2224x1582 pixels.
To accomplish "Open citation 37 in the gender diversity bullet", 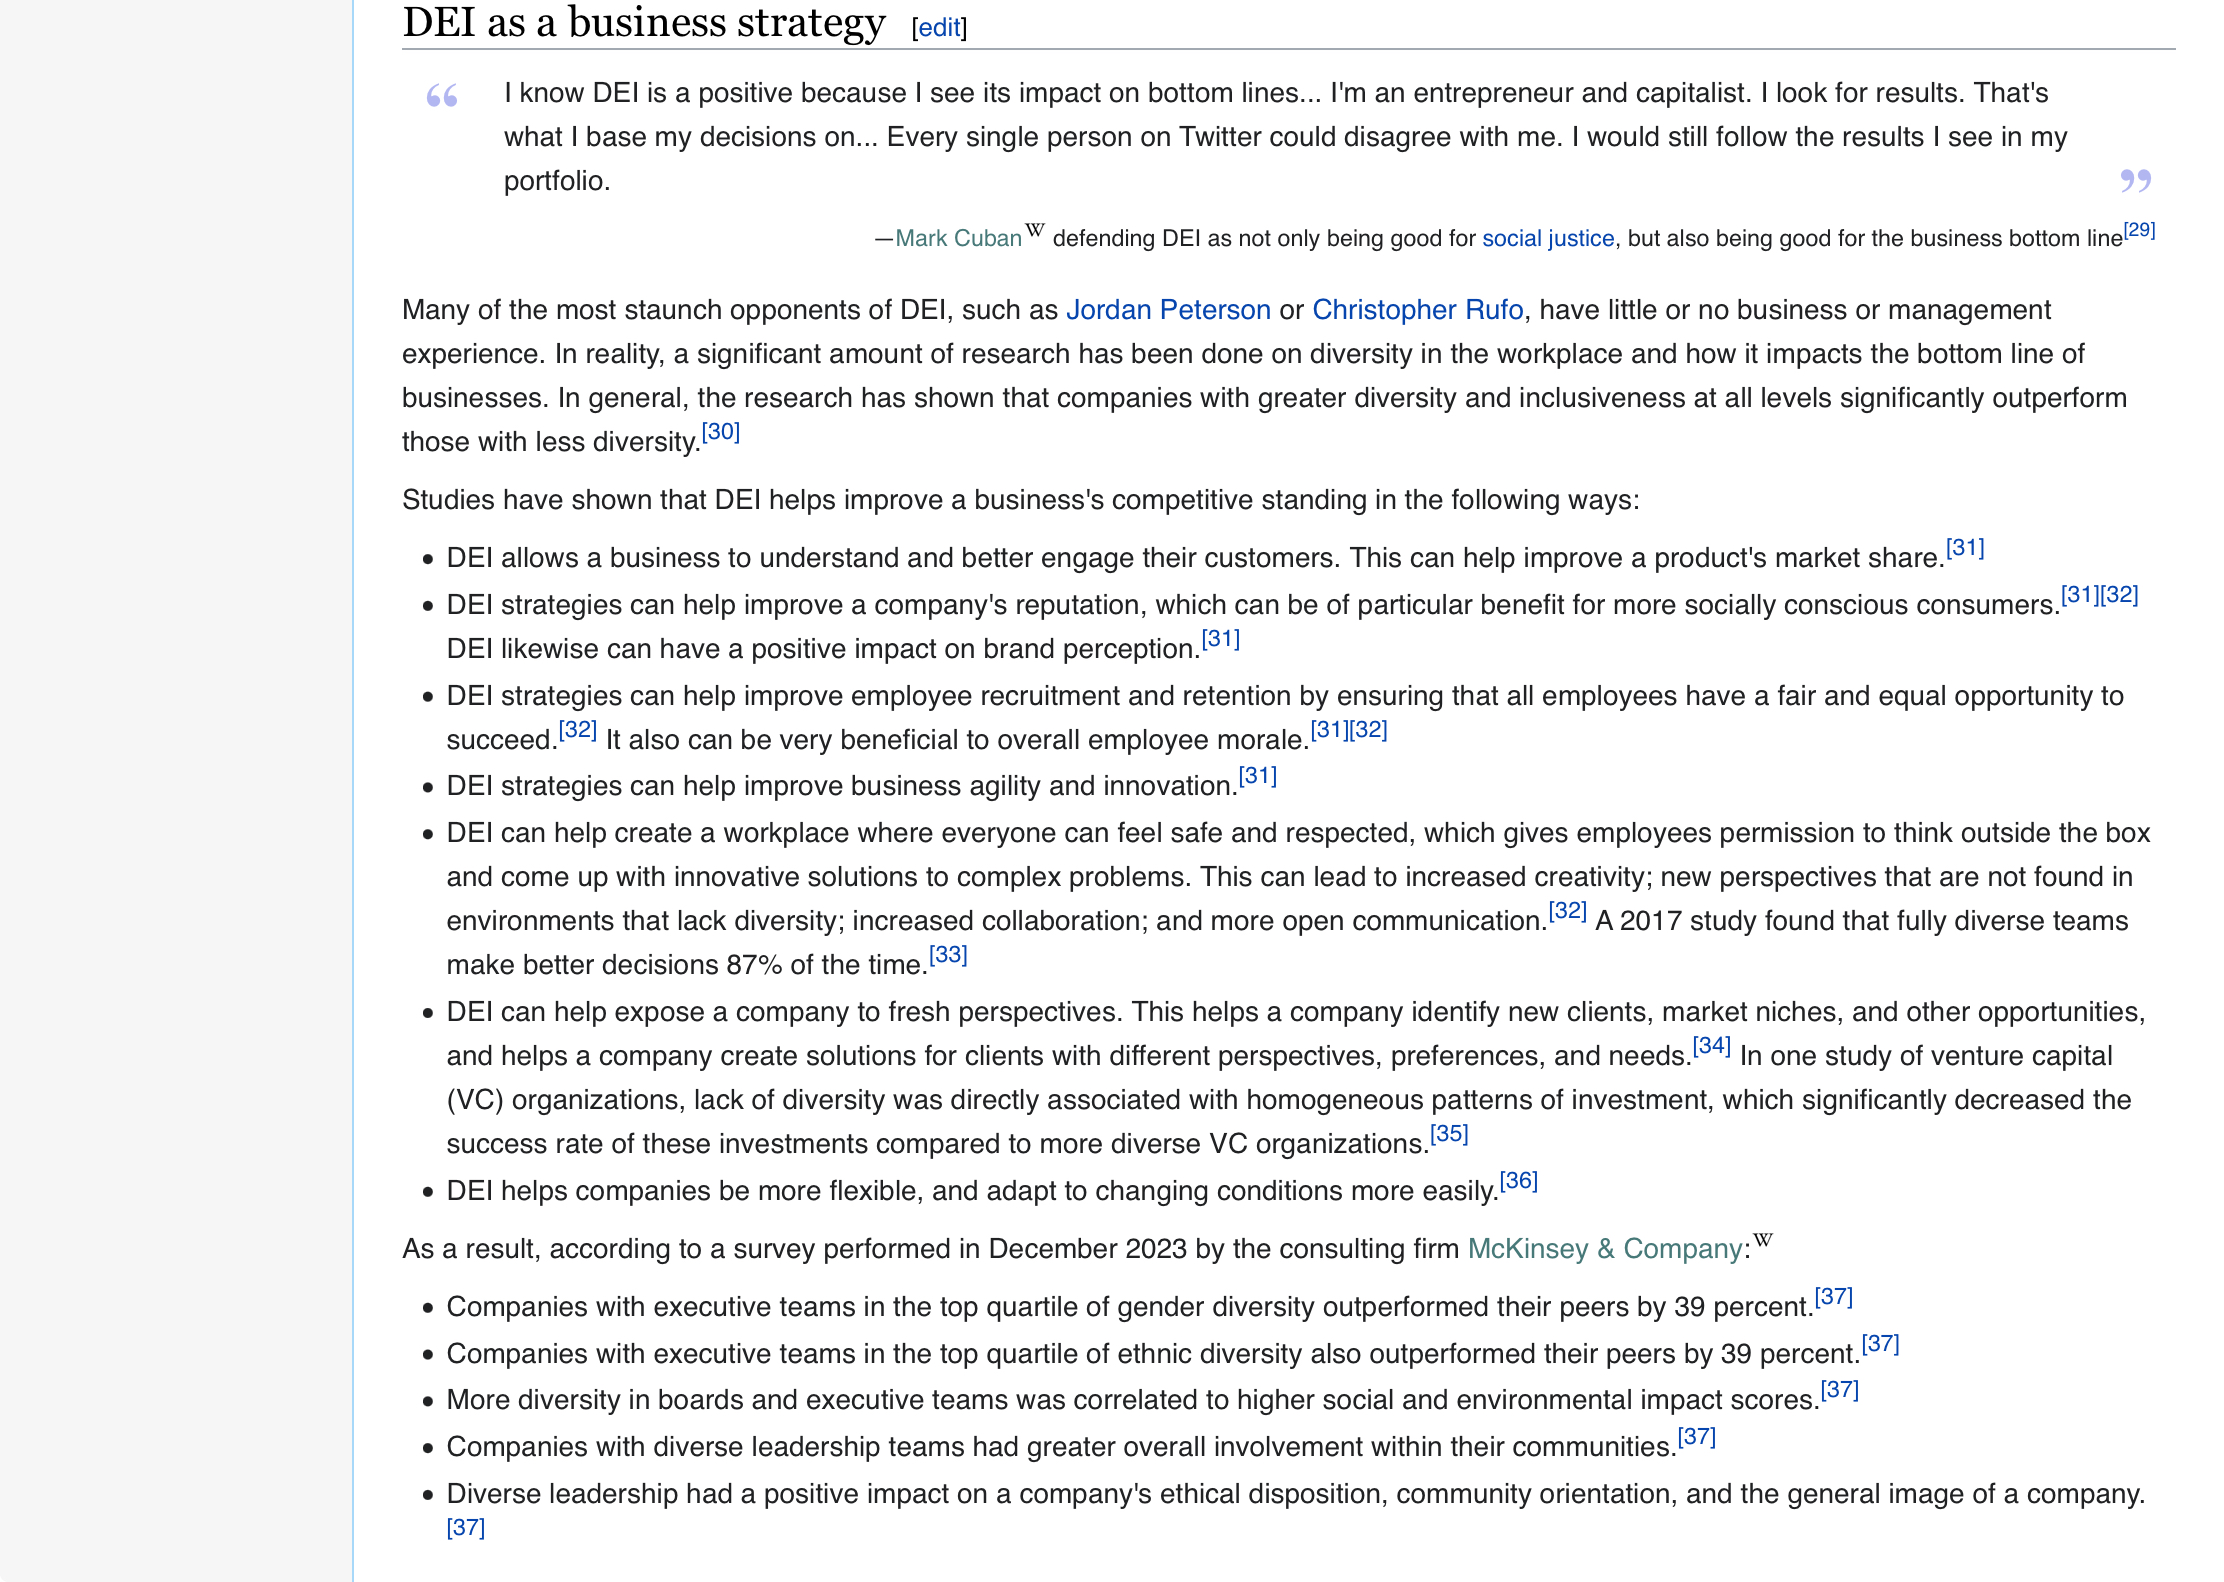I will [1834, 1297].
